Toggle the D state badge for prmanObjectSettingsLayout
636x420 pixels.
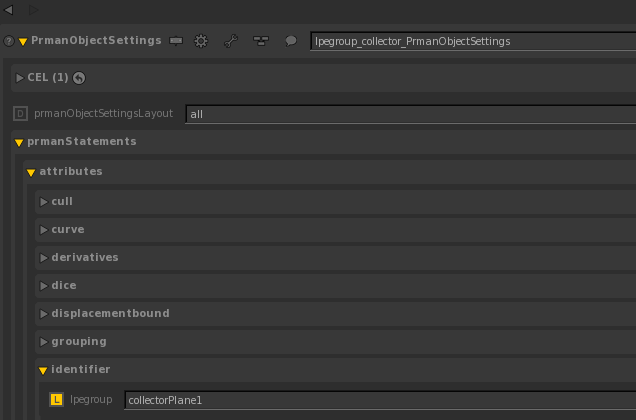tap(21, 114)
